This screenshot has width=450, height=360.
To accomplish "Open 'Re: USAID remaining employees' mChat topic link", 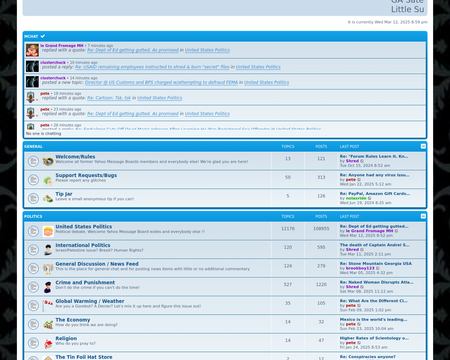I will (x=152, y=67).
